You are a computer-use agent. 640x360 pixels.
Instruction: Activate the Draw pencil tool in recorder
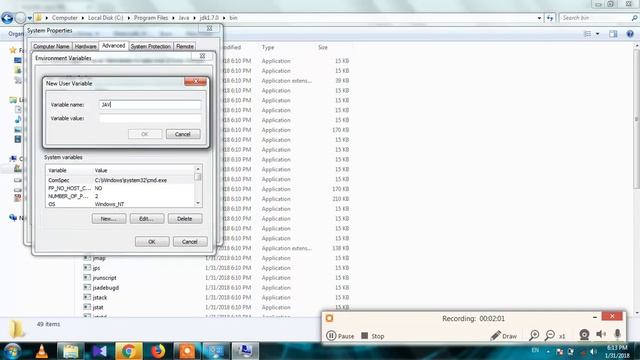(504, 336)
